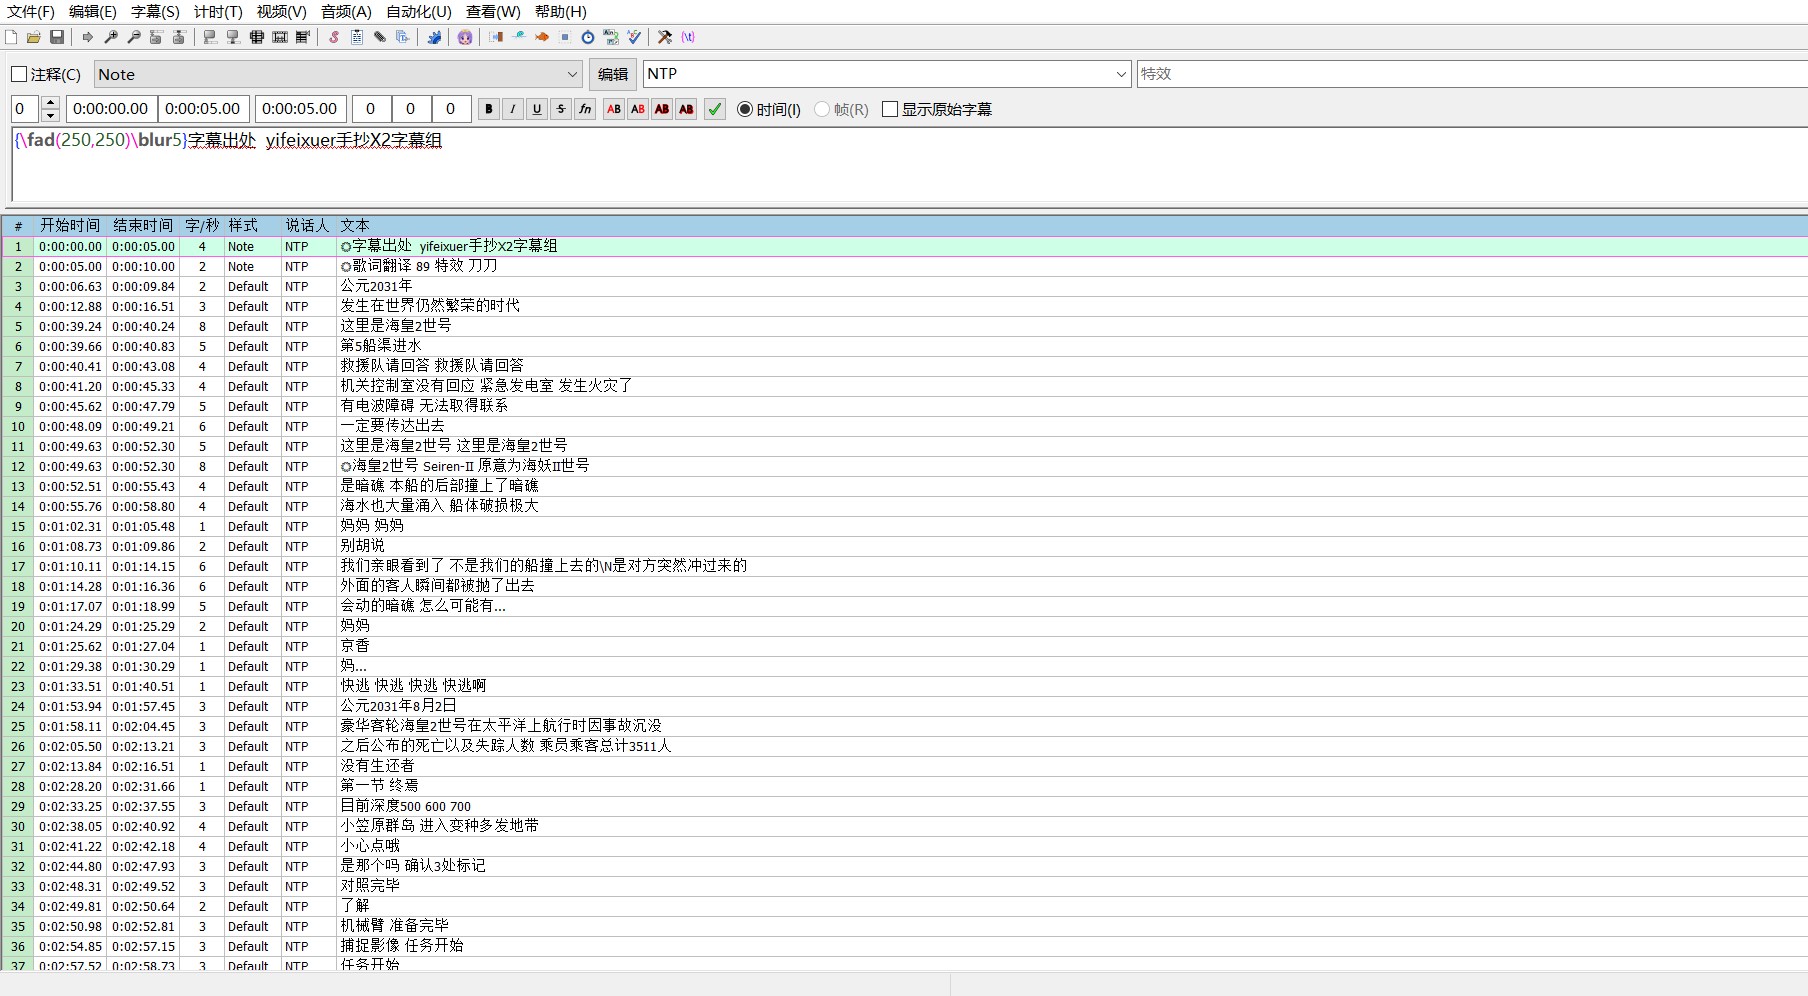Open the 查看(W) menu
This screenshot has height=996, width=1808.
pos(493,12)
